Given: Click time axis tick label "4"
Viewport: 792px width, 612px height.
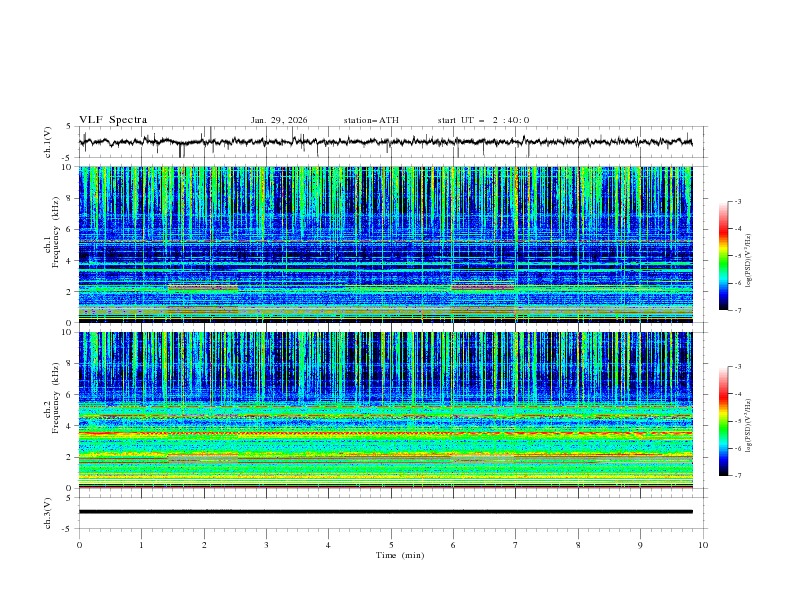Looking at the screenshot, I should [x=328, y=545].
